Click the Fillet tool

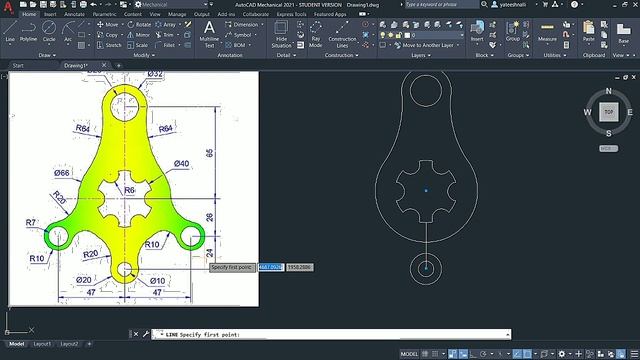point(165,45)
